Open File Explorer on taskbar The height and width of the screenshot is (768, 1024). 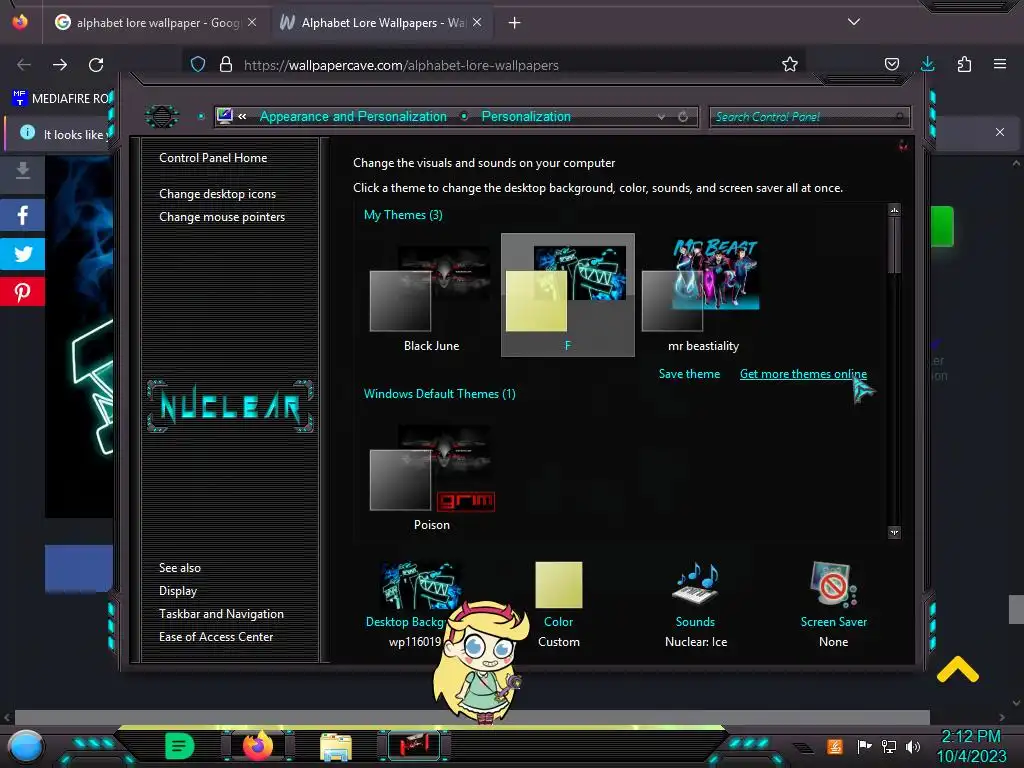point(336,746)
